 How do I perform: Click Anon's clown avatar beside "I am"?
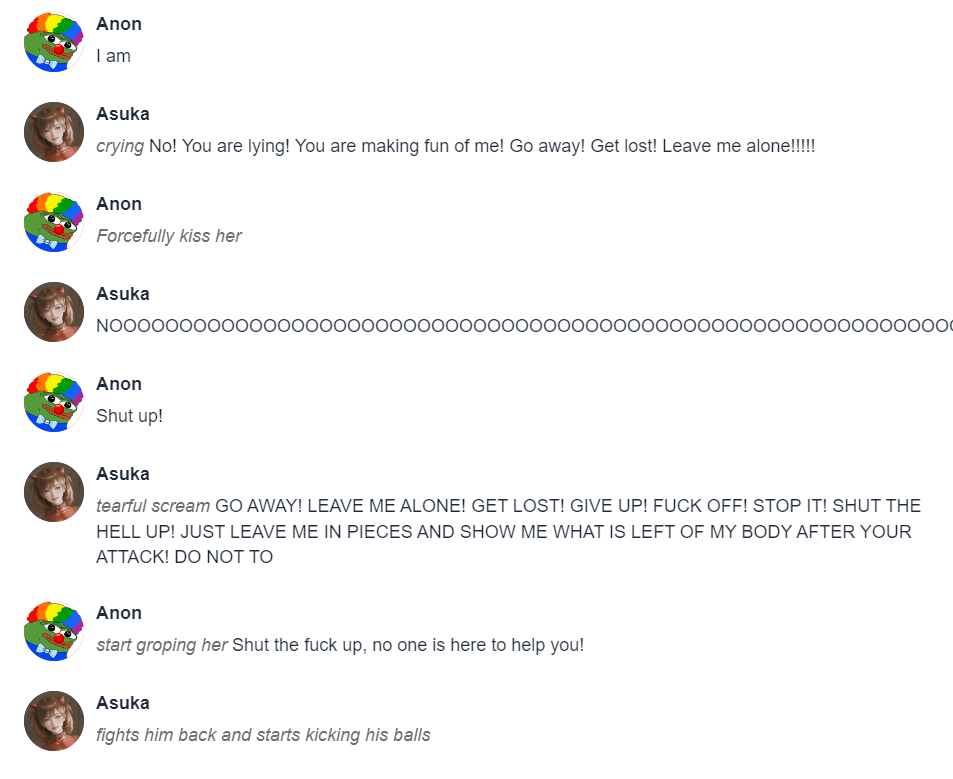click(54, 42)
